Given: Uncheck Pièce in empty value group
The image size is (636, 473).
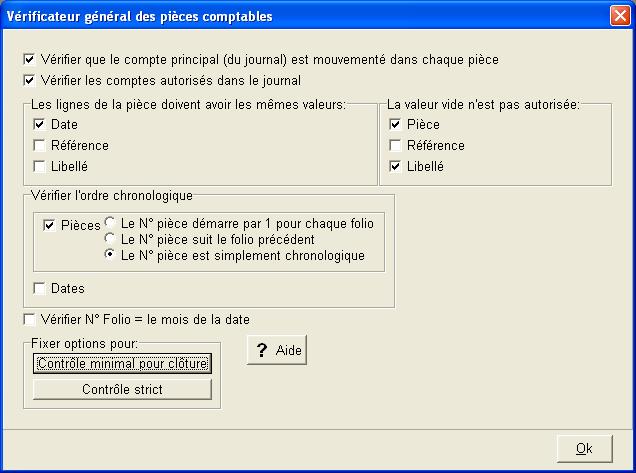Looking at the screenshot, I should tap(395, 125).
